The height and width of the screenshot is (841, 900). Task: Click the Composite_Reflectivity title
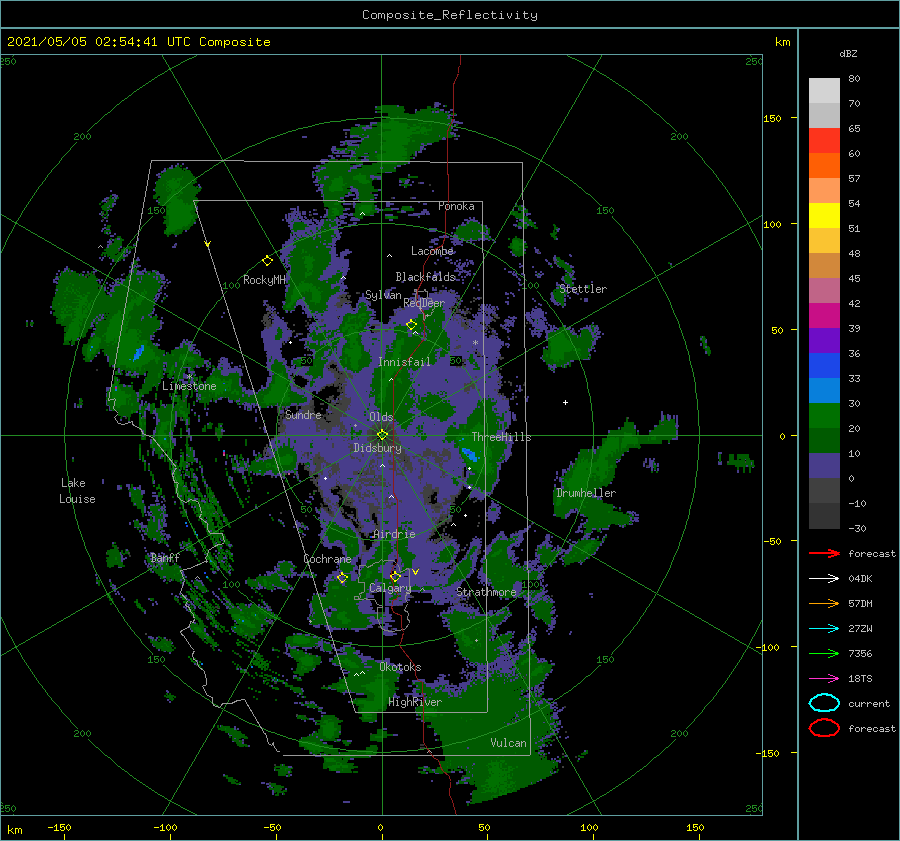[449, 15]
